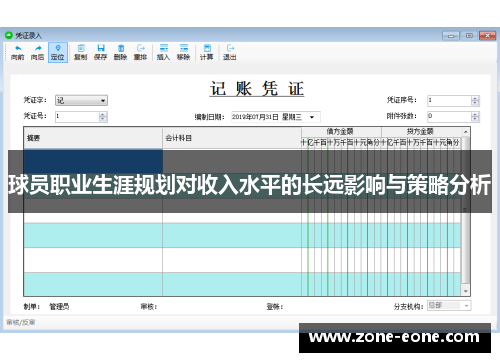Click into the 凭证序号 number field
The image size is (500, 362).
coord(449,101)
